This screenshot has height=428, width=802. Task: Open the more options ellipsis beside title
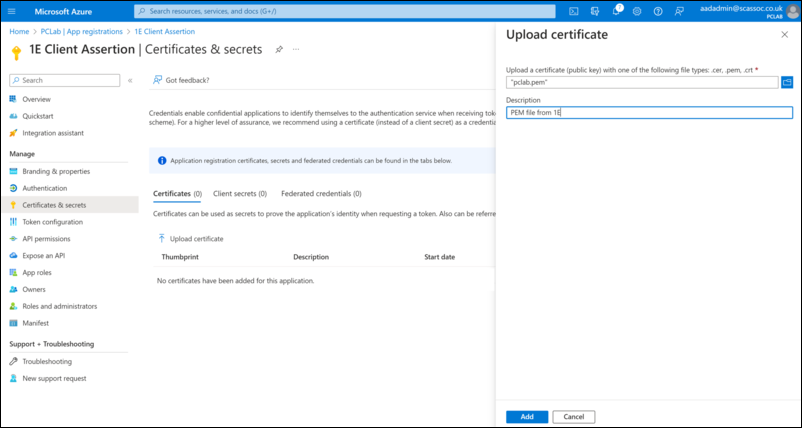(296, 49)
